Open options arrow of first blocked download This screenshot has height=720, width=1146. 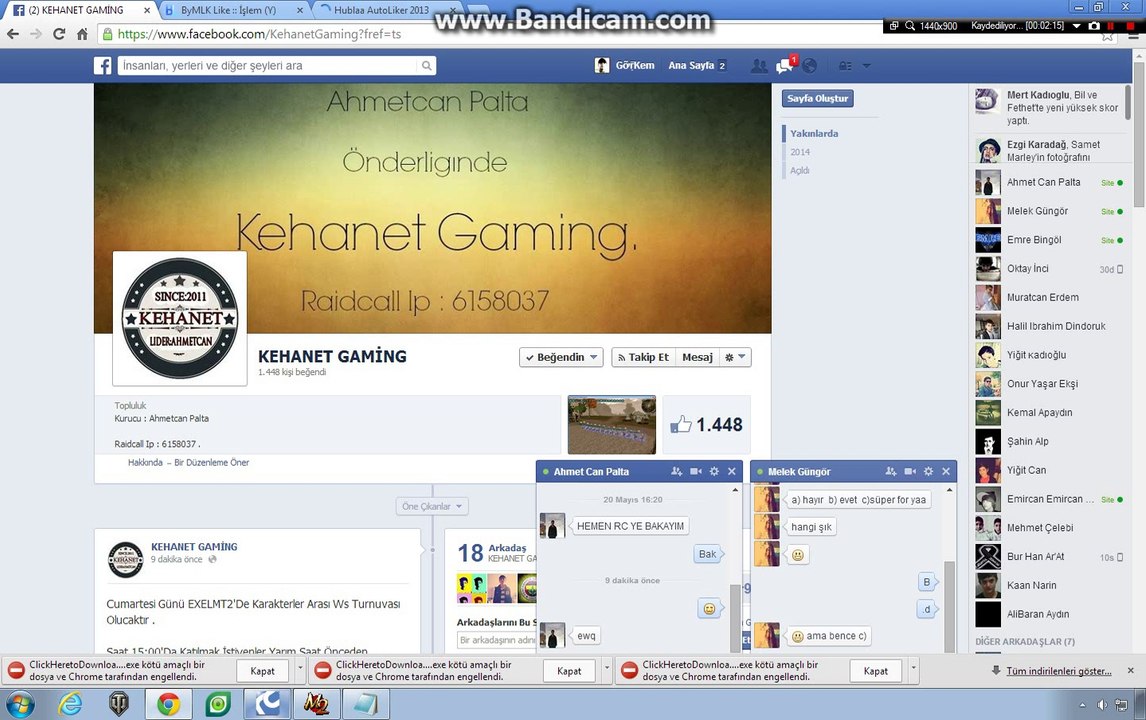300,670
